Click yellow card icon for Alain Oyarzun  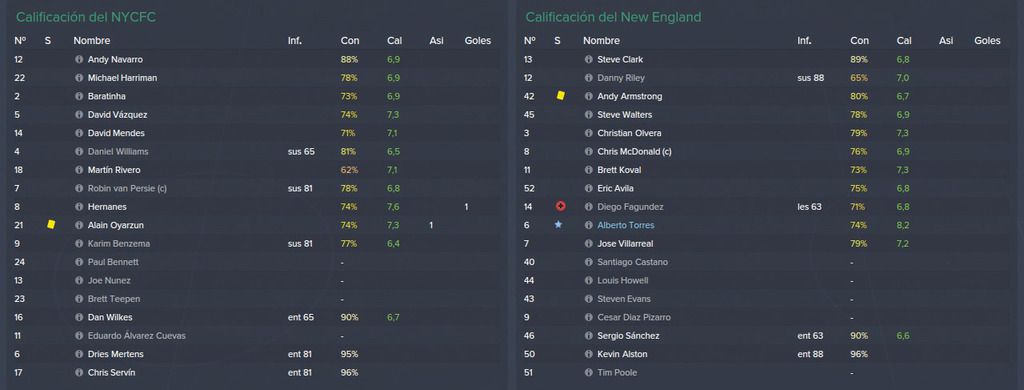pyautogui.click(x=51, y=225)
